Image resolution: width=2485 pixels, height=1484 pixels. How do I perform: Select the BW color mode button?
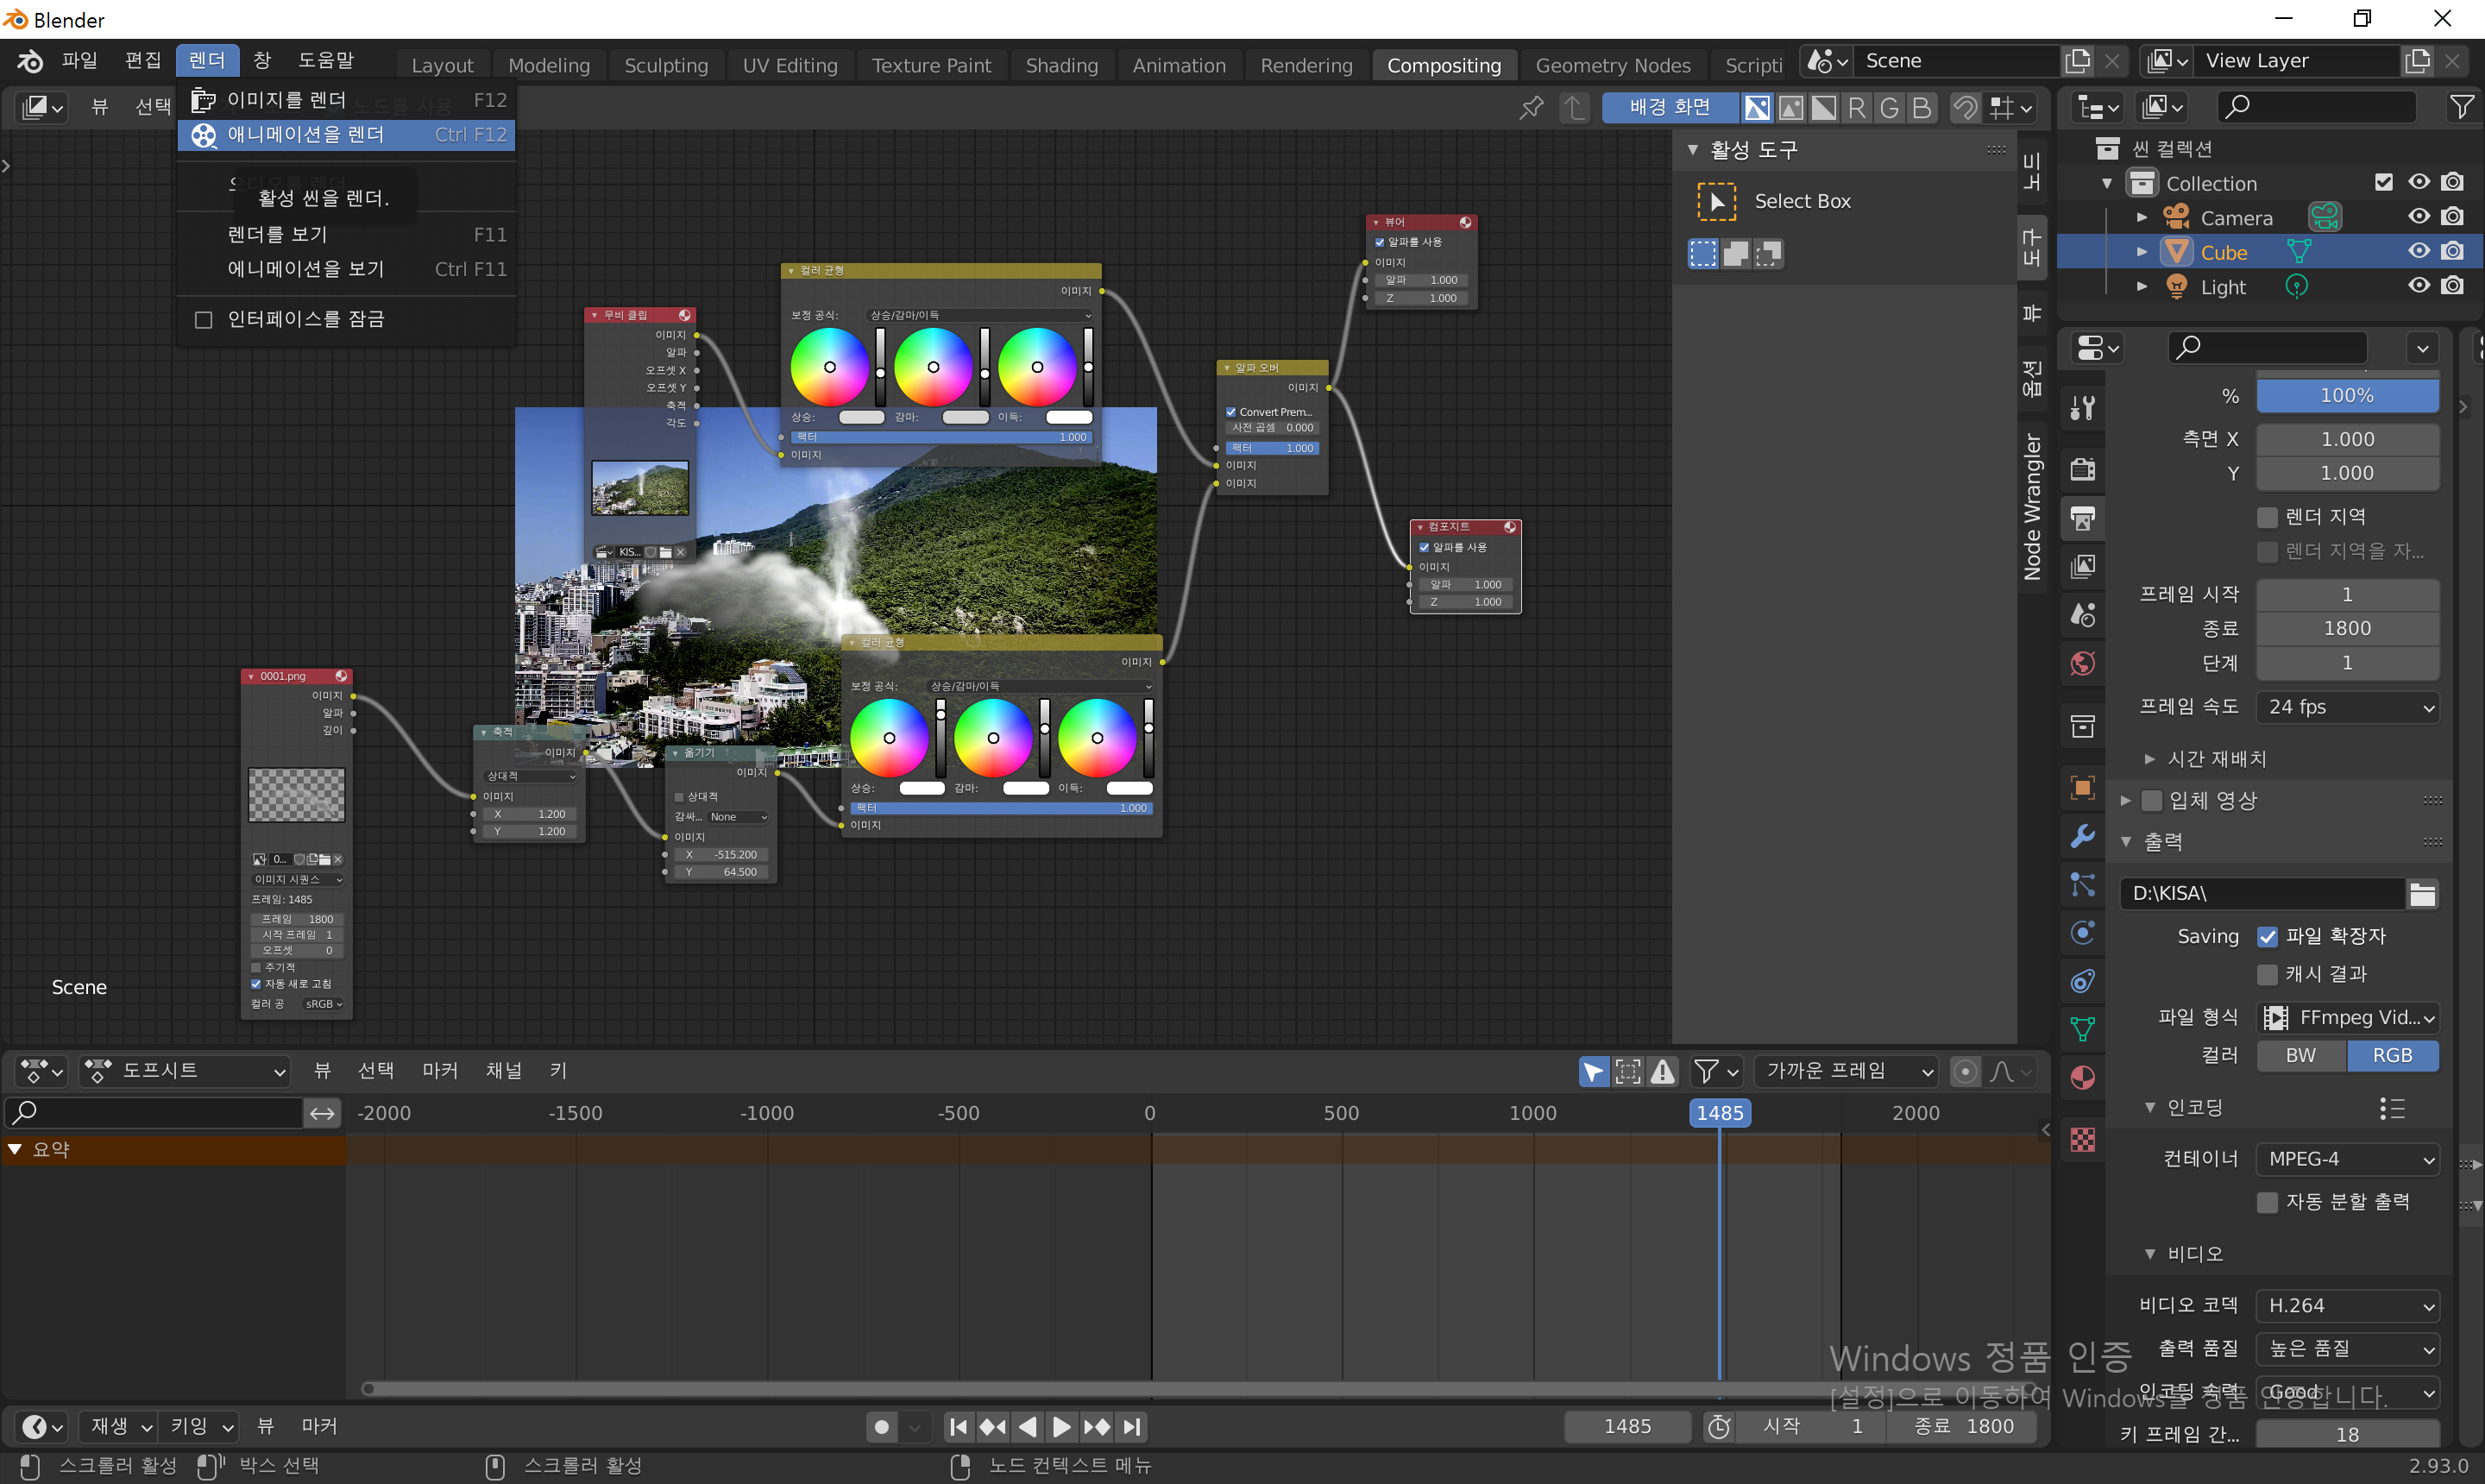pyautogui.click(x=2300, y=1055)
